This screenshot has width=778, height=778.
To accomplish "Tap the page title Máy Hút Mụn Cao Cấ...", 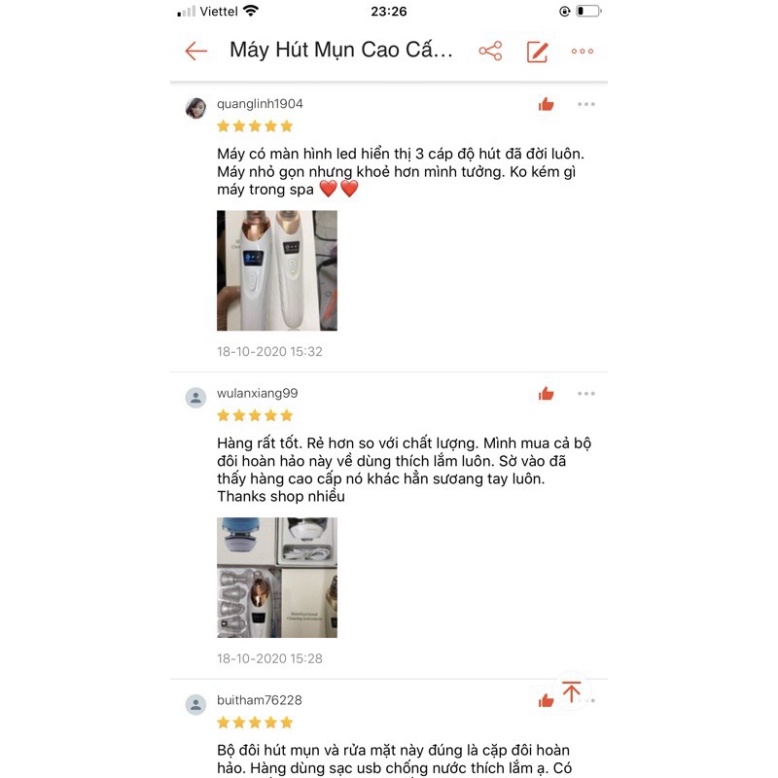I will tap(341, 50).
